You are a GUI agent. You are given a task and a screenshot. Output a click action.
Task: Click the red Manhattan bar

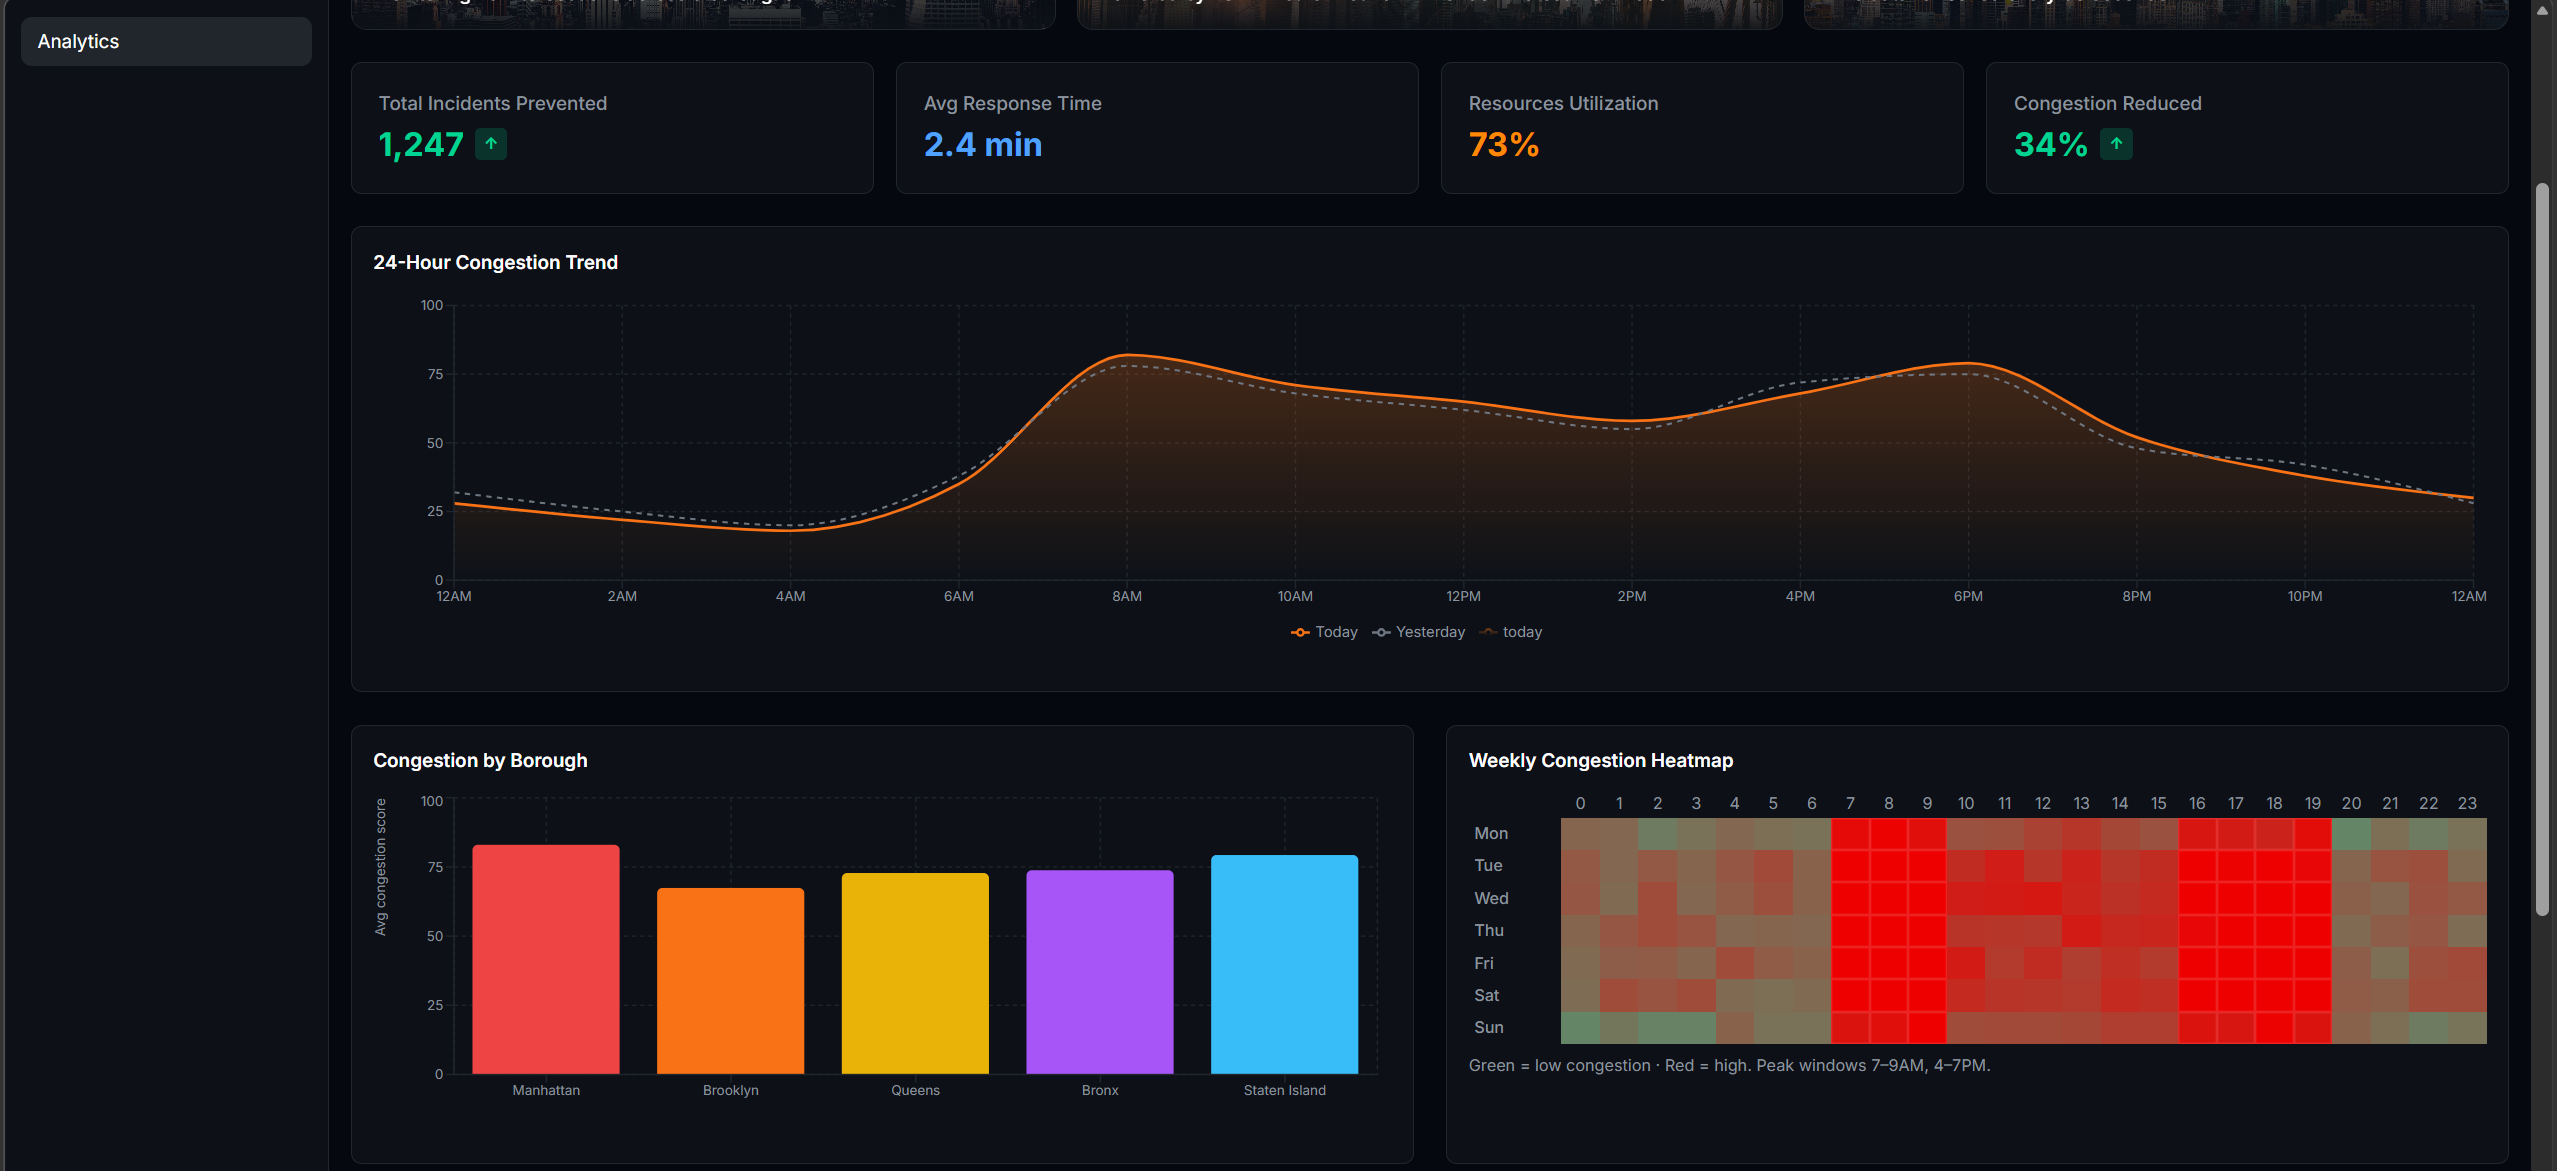tap(546, 959)
